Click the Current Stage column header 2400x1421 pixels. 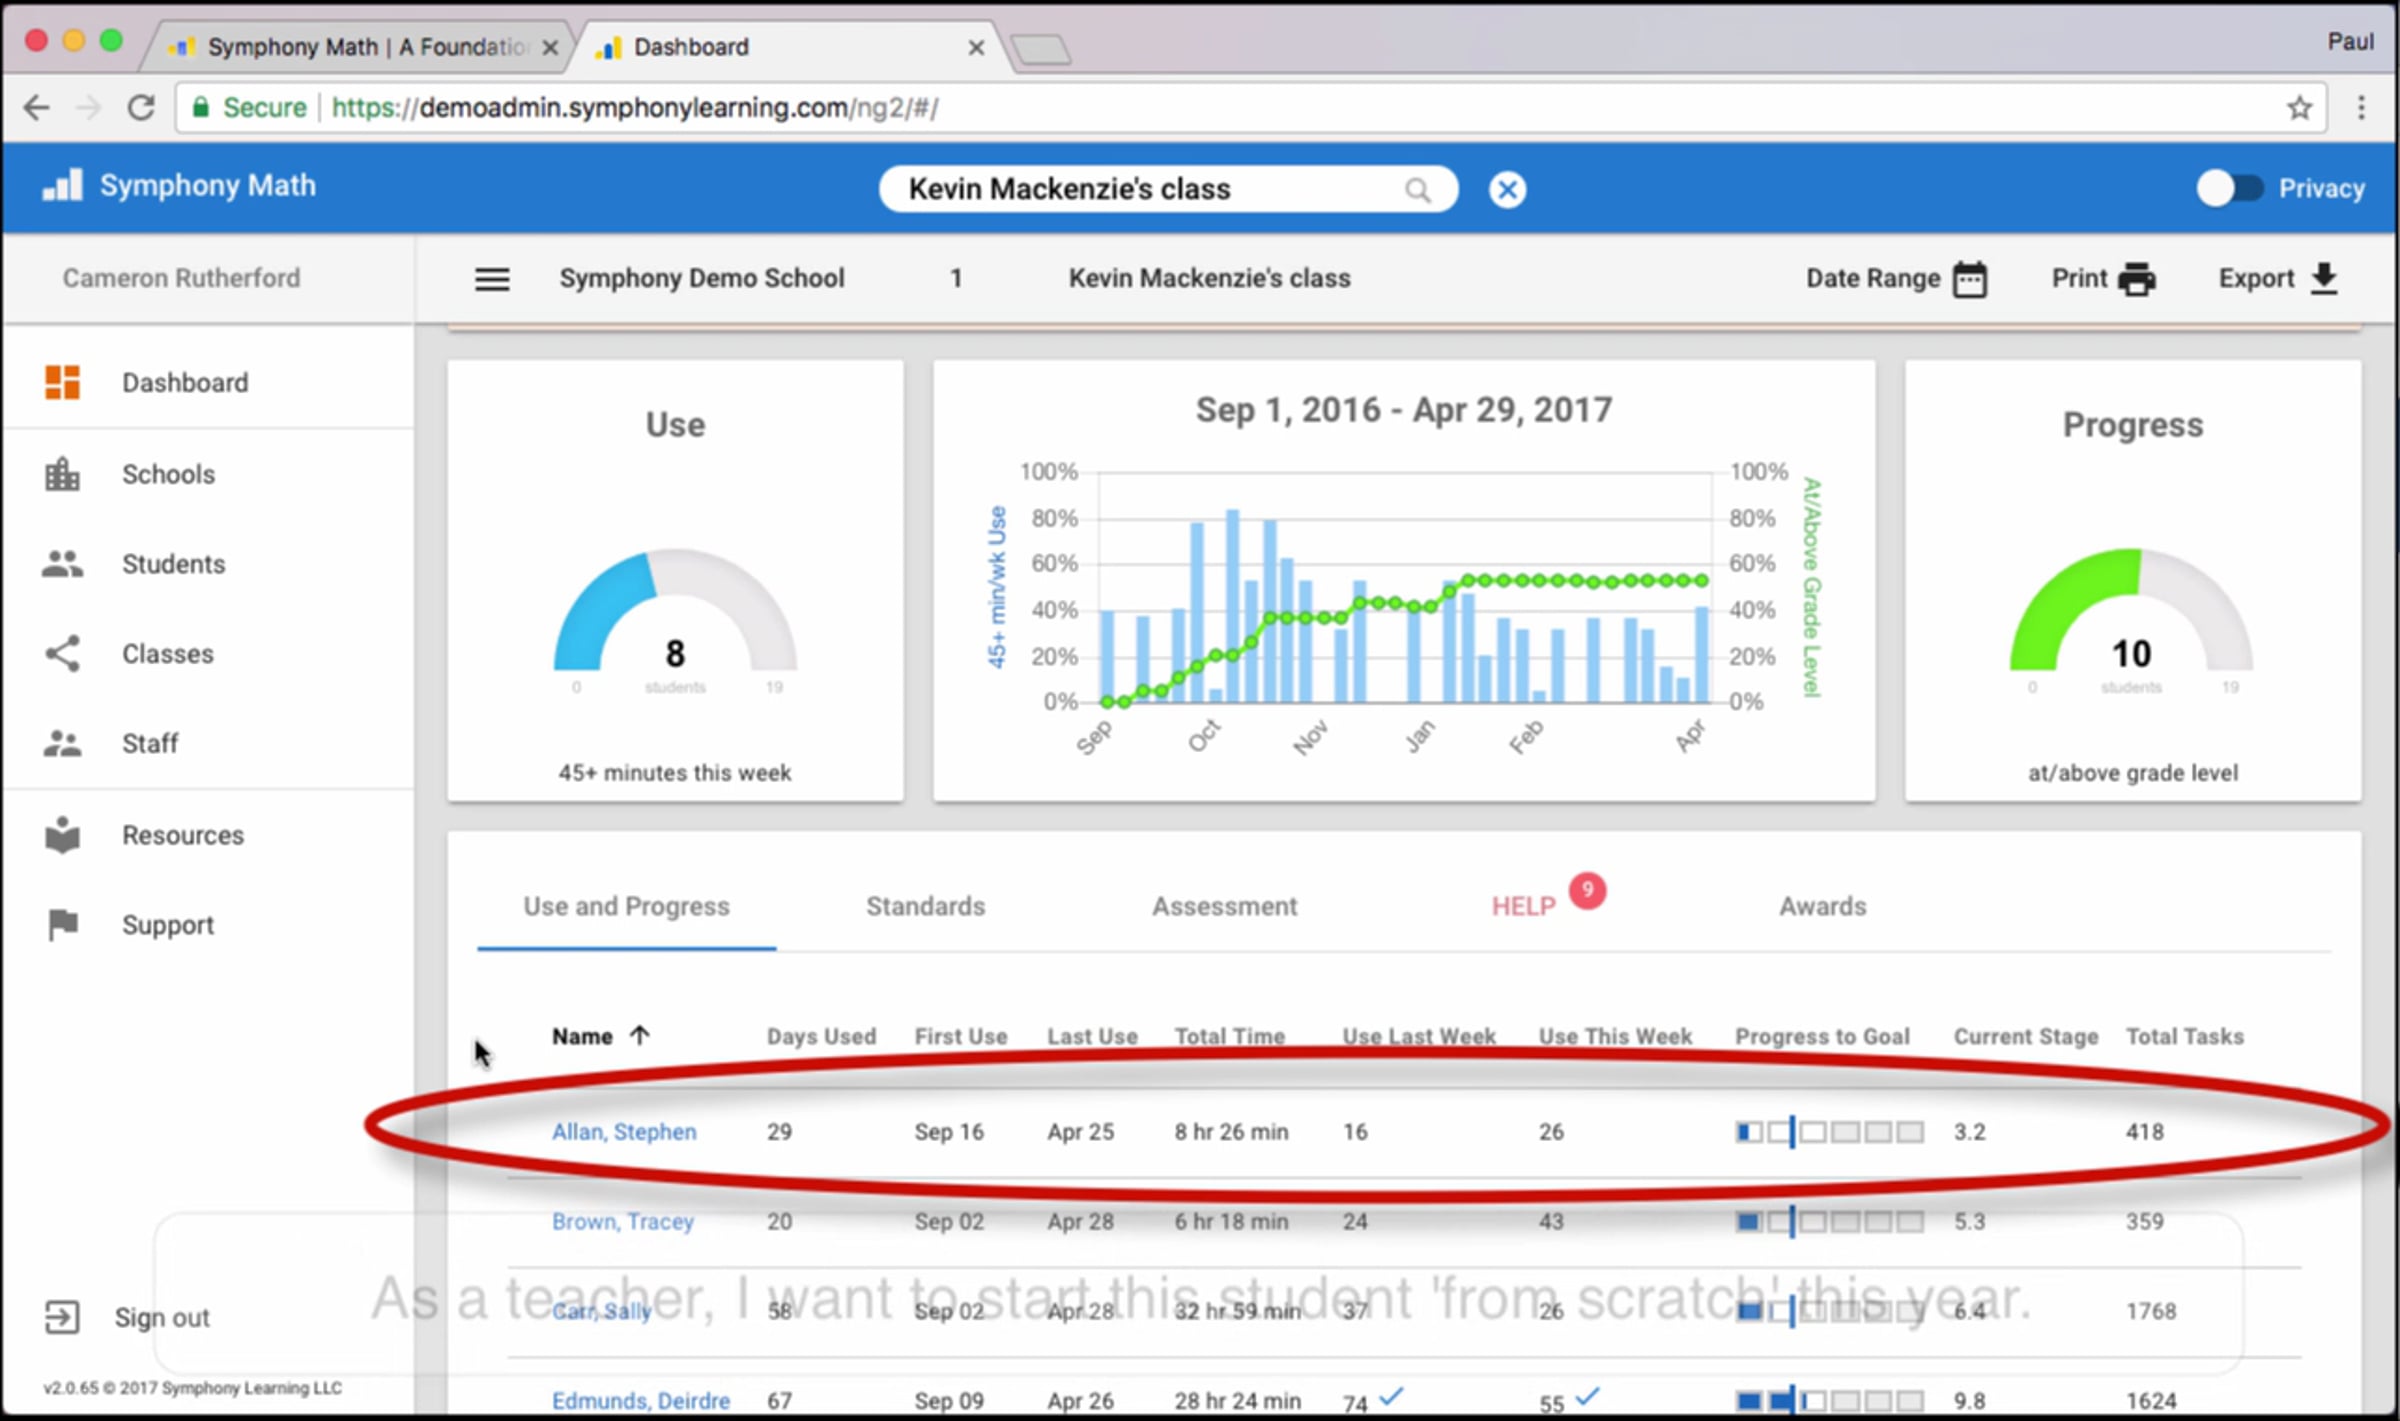(2026, 1036)
